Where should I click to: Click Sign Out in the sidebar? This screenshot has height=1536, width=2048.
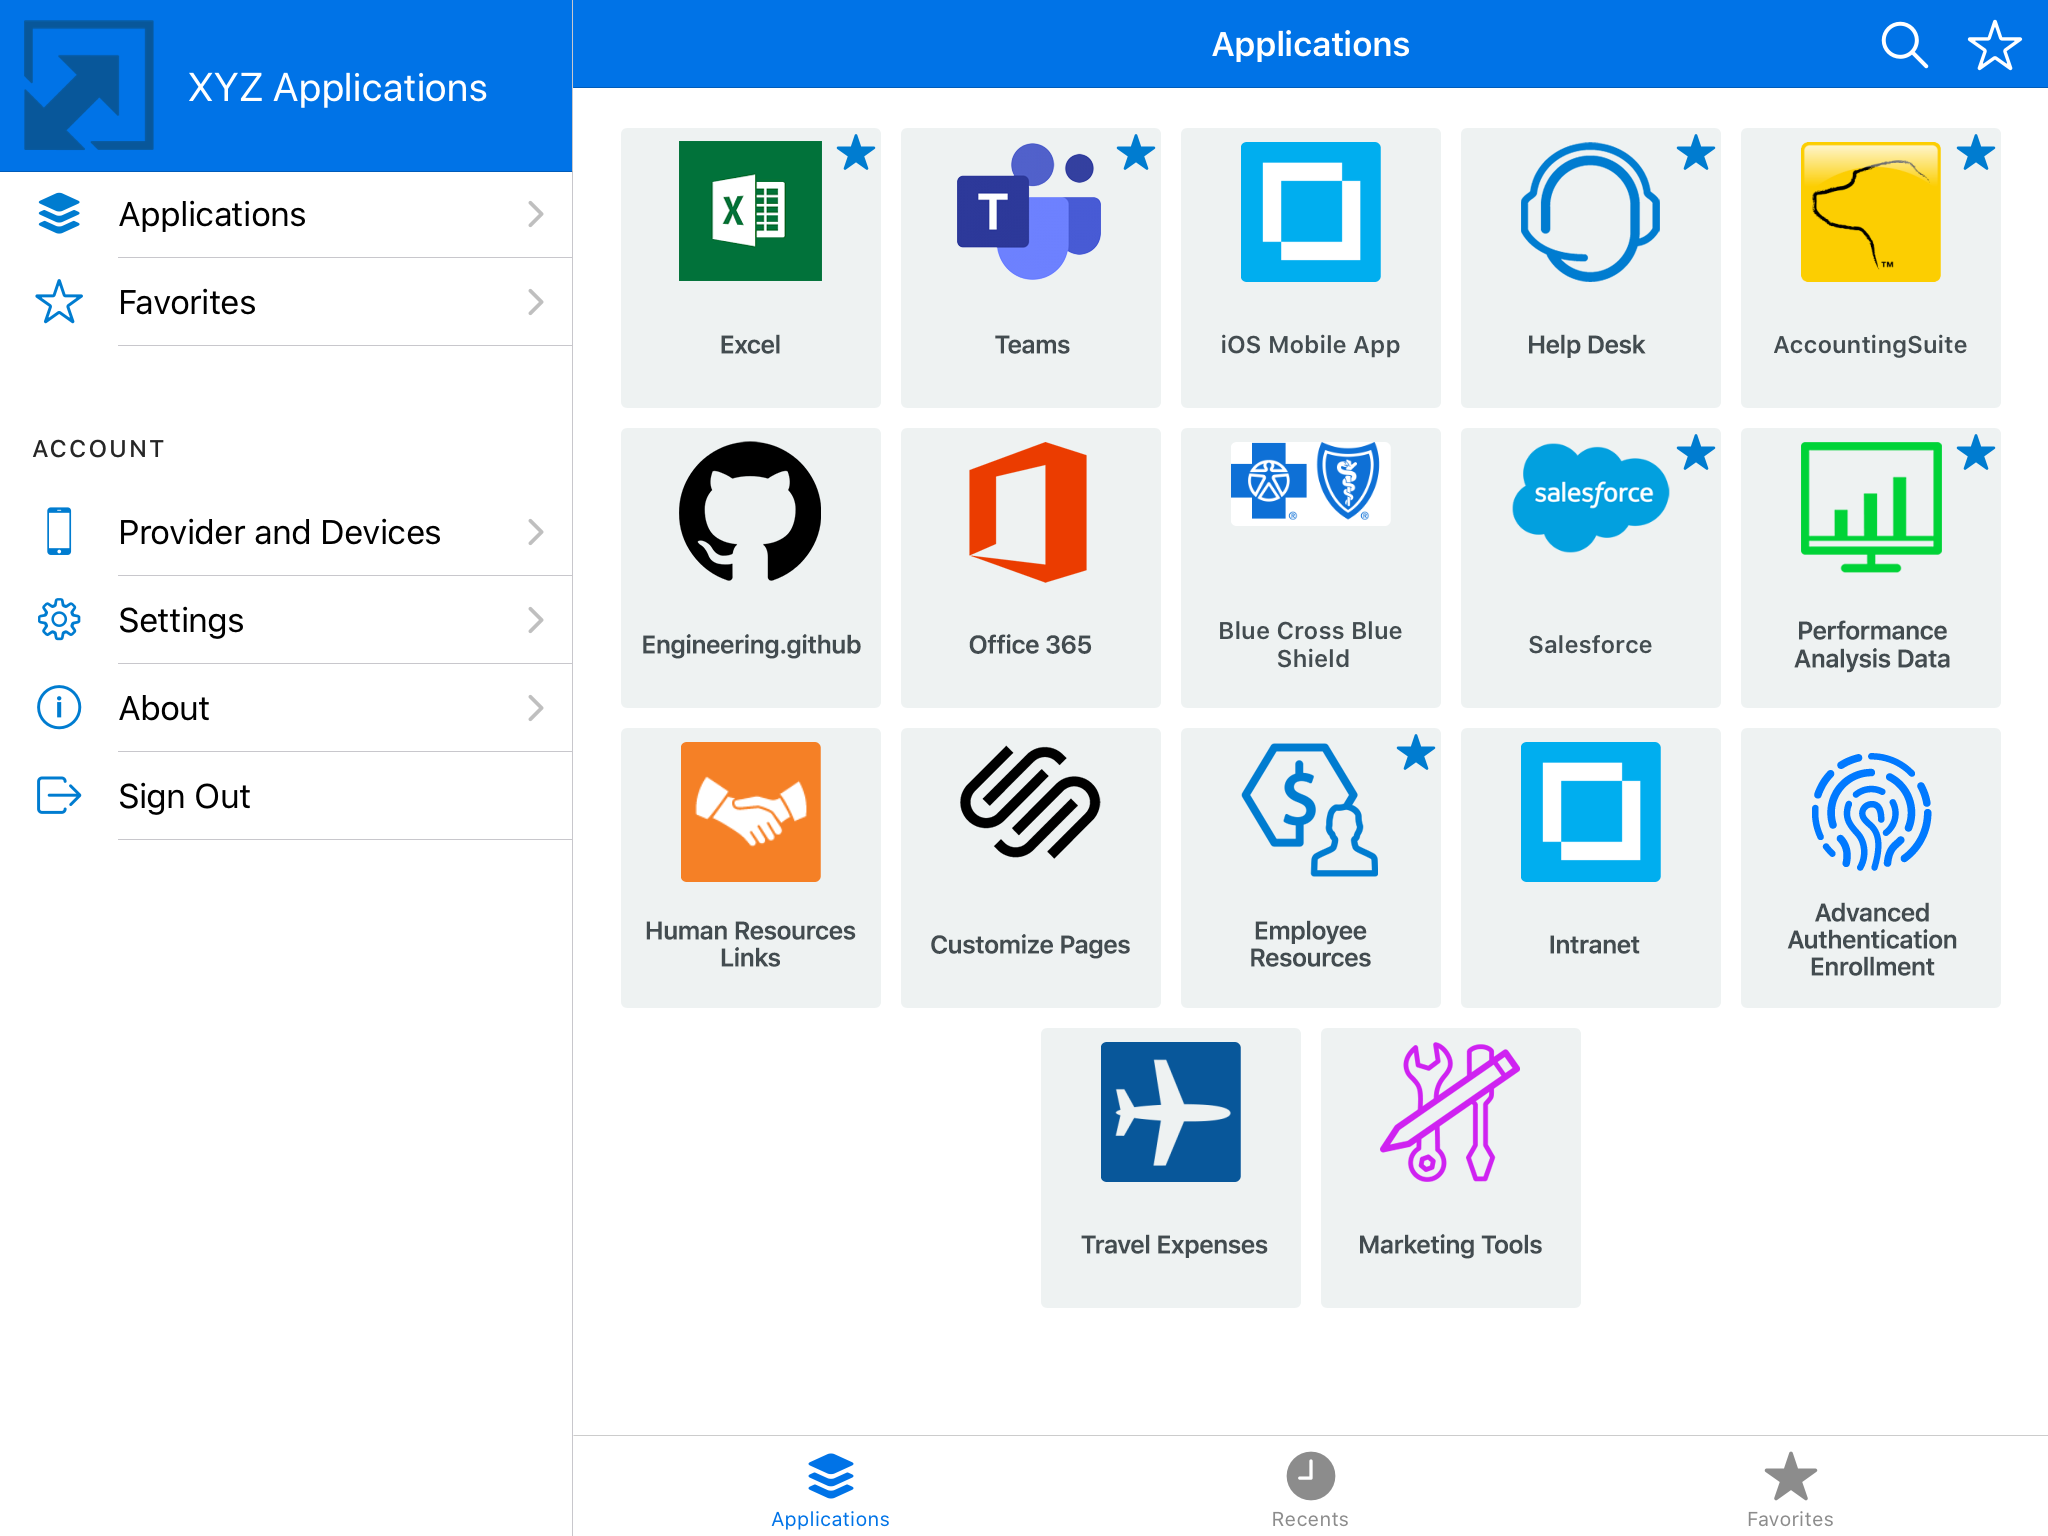[x=184, y=796]
